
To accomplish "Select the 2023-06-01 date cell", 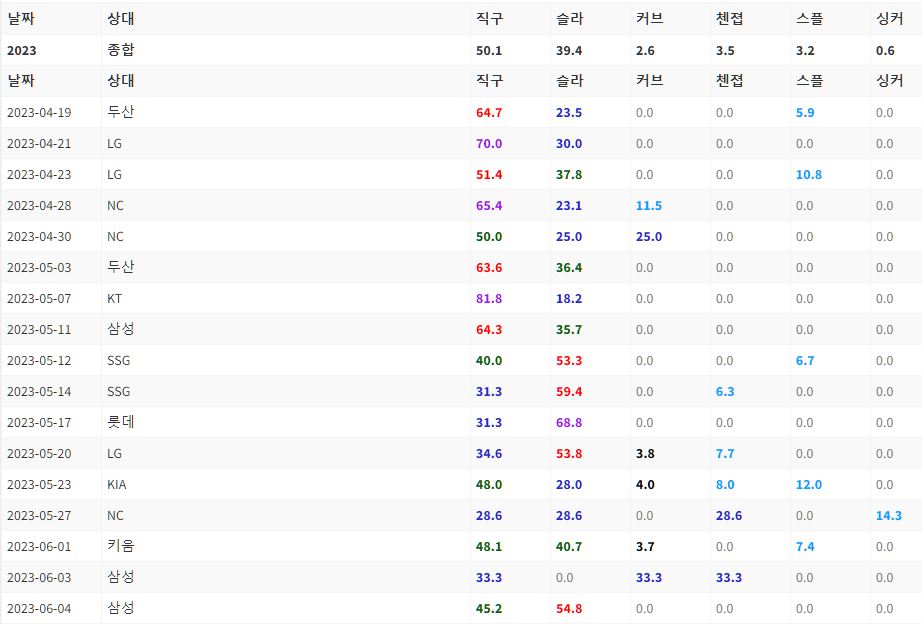I will (x=39, y=547).
